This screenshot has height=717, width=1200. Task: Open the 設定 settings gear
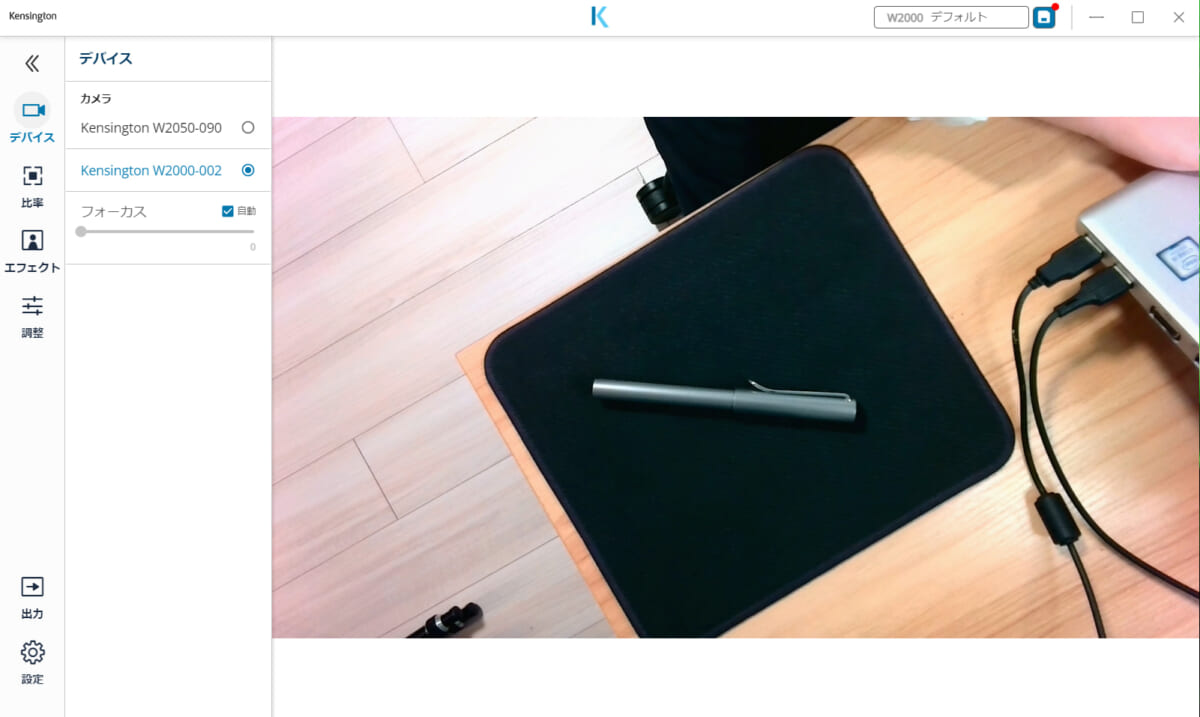pos(32,653)
